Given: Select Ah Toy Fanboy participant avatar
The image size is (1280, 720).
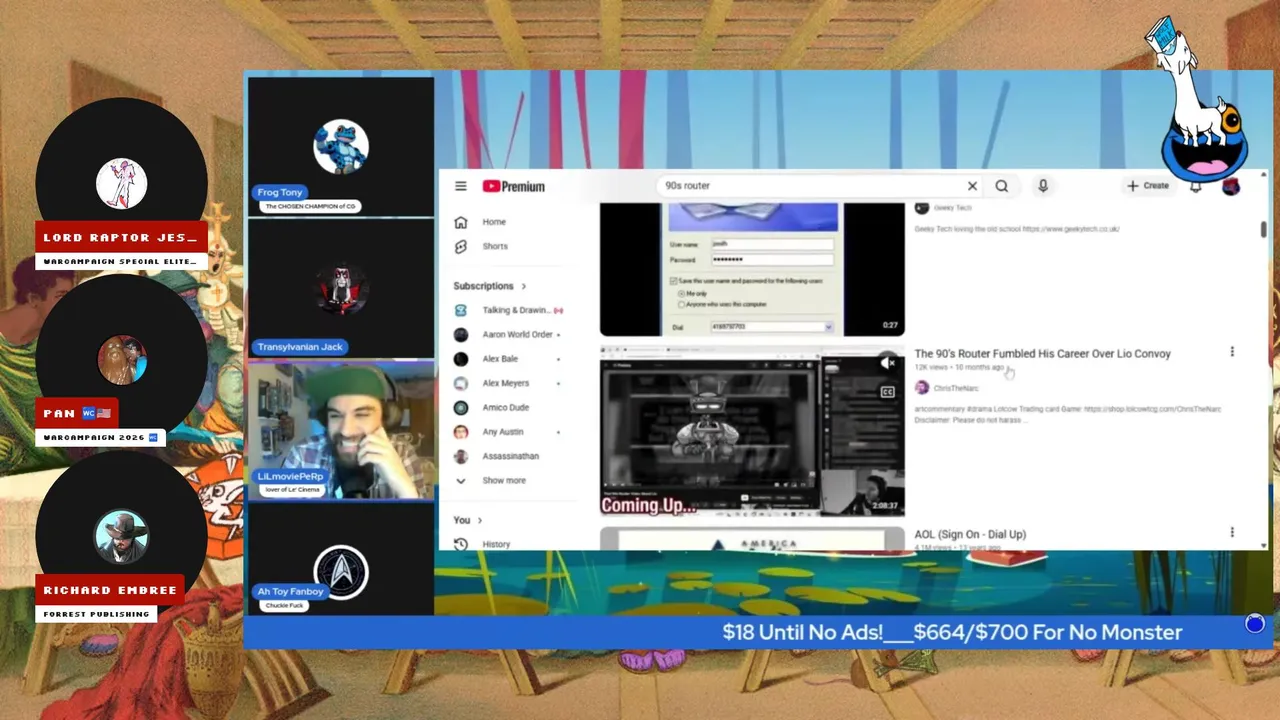Looking at the screenshot, I should click(x=341, y=572).
